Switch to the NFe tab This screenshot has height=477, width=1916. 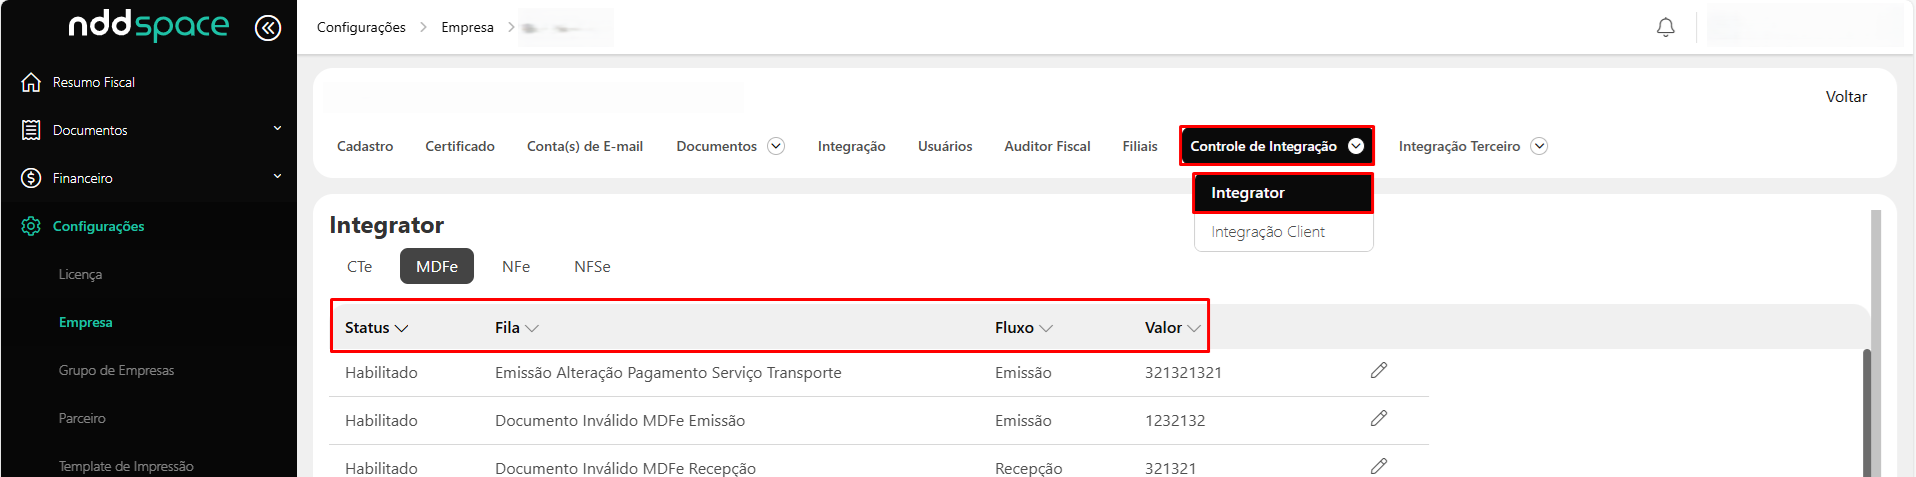[516, 267]
